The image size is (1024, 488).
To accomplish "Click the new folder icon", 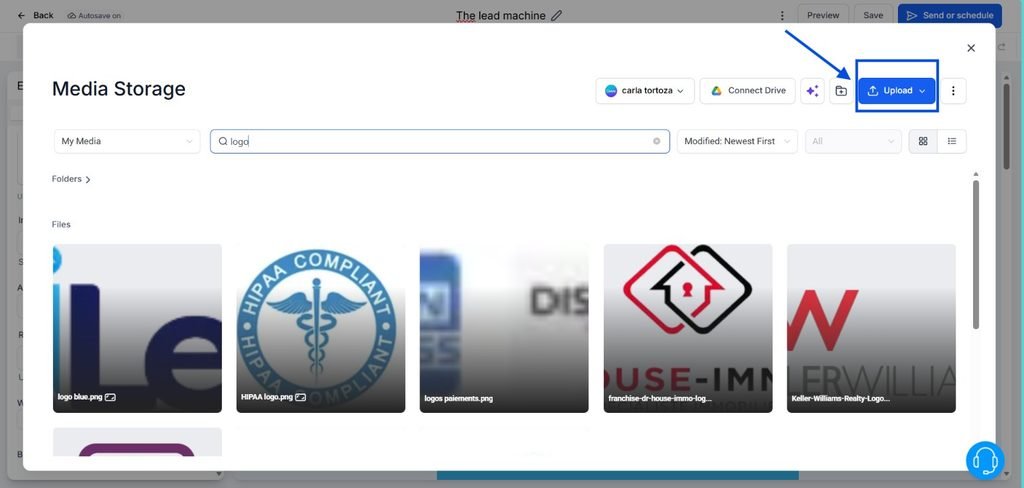I will pos(841,91).
